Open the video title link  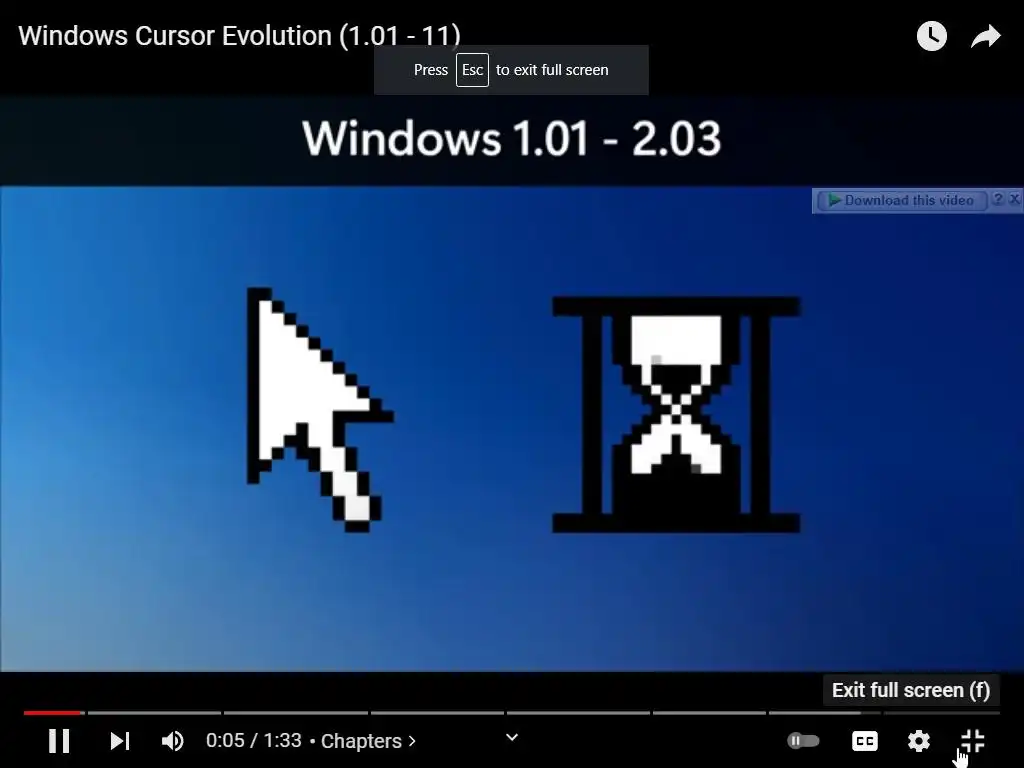239,36
